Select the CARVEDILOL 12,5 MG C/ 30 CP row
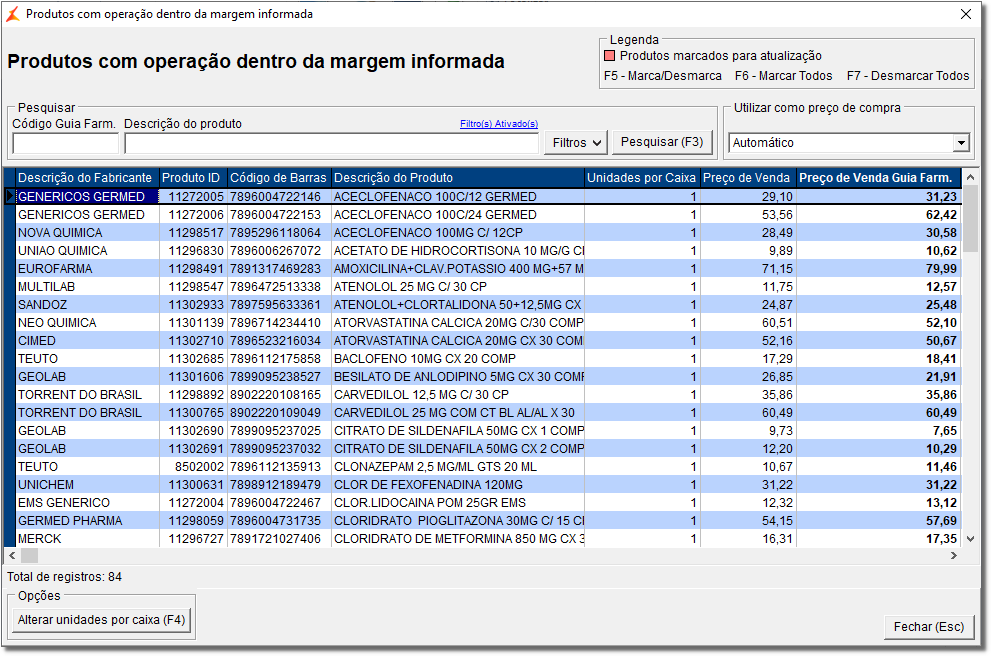The height and width of the screenshot is (656, 991). pyautogui.click(x=489, y=395)
